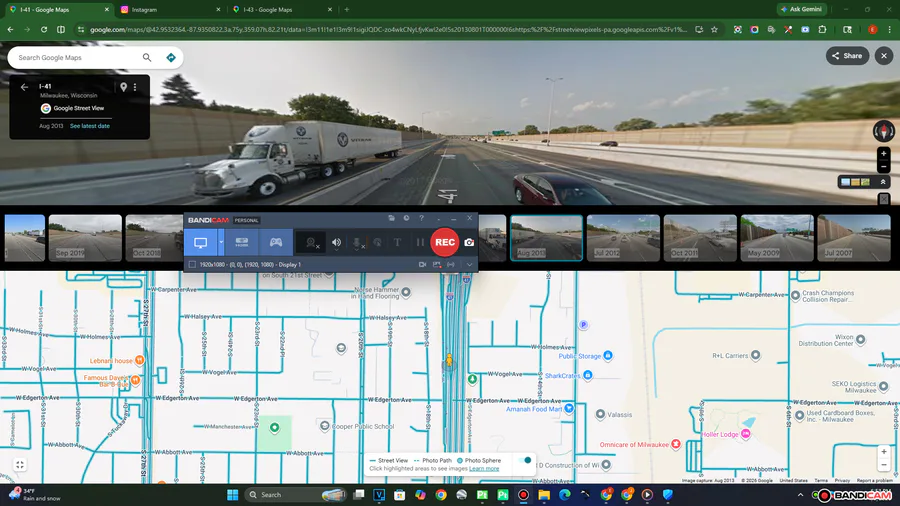Image resolution: width=900 pixels, height=506 pixels.
Task: Collapse the imagery timeline chevrons
Action: coord(883,182)
